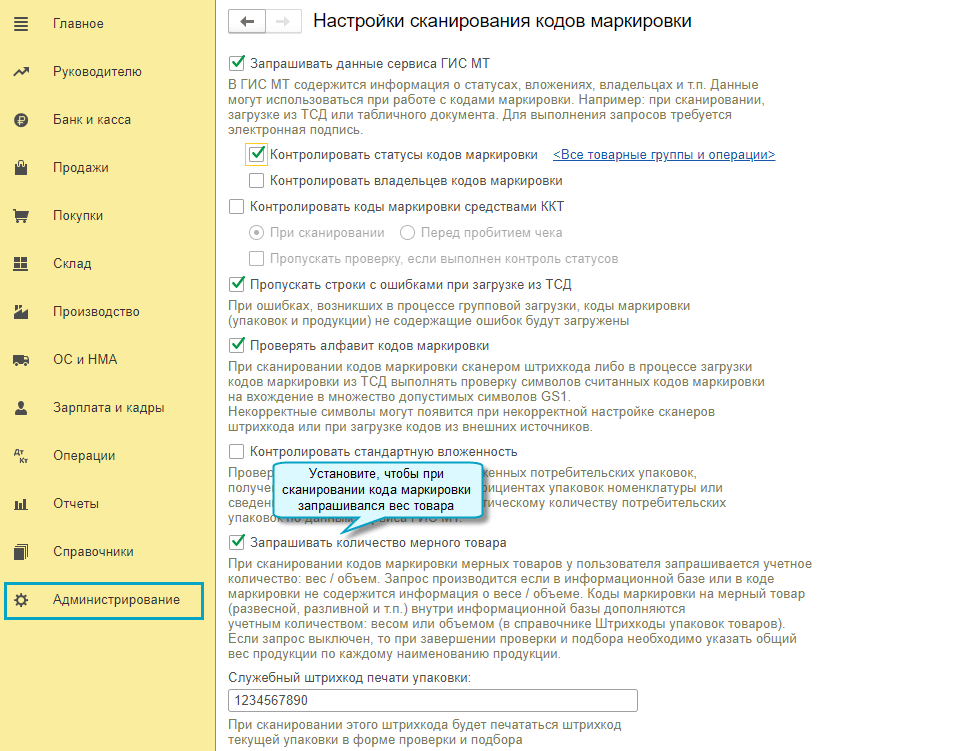Viewport: 967px width, 751px height.
Task: Go back with the left arrow button
Action: click(247, 22)
